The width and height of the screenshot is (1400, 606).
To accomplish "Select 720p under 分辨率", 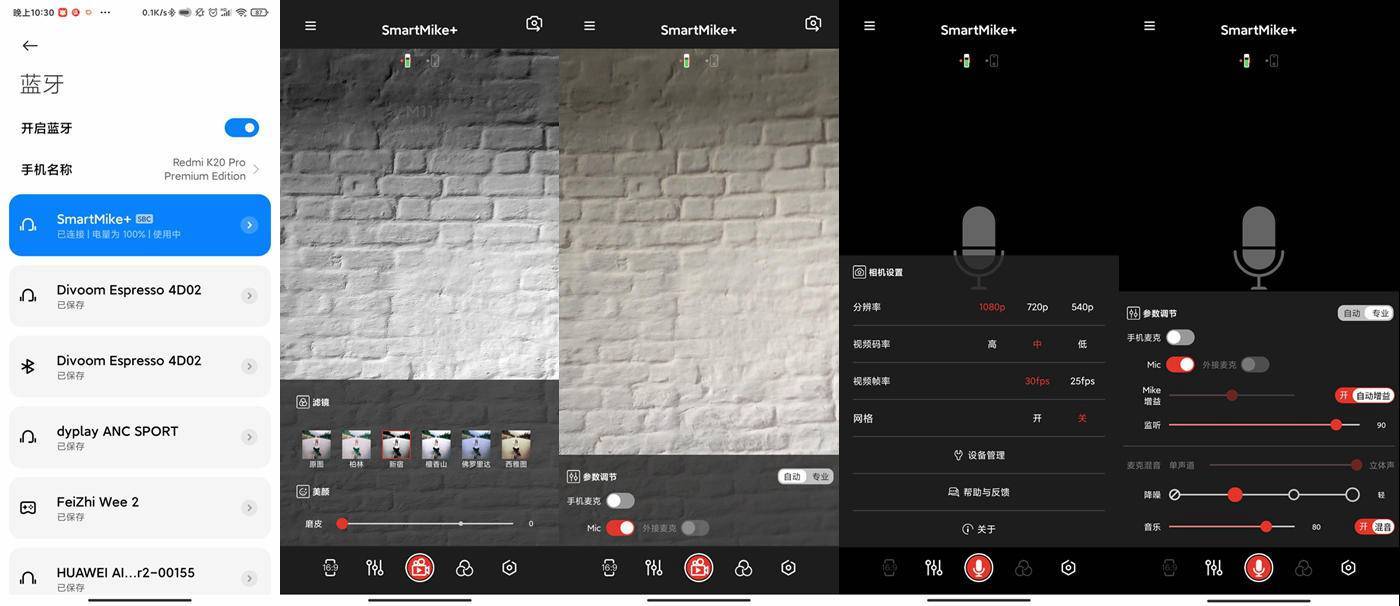I will click(x=1037, y=307).
